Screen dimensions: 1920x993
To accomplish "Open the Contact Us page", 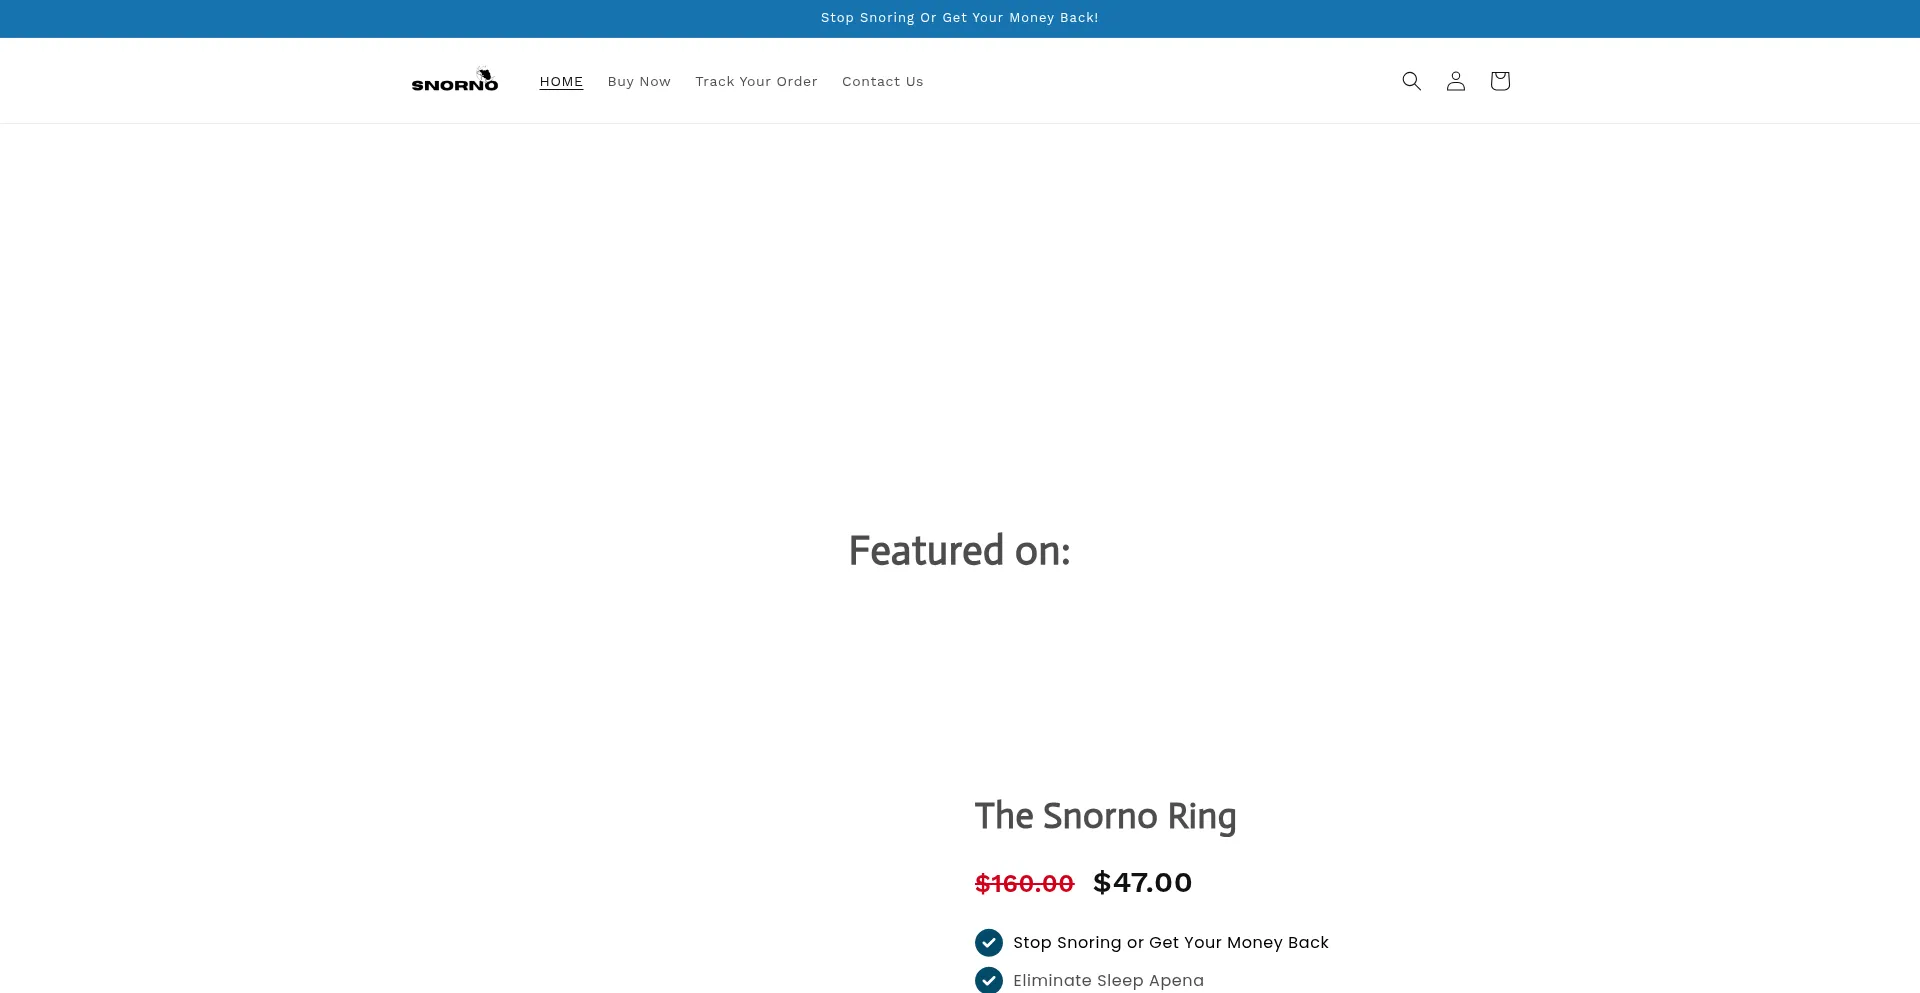I will pos(882,81).
